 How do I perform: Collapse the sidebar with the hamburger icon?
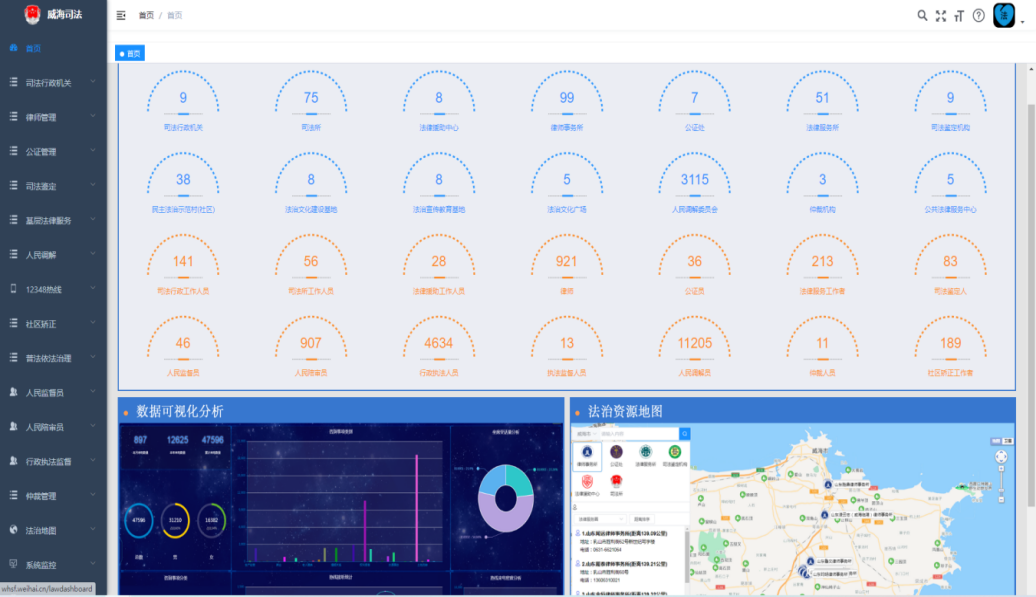(121, 15)
